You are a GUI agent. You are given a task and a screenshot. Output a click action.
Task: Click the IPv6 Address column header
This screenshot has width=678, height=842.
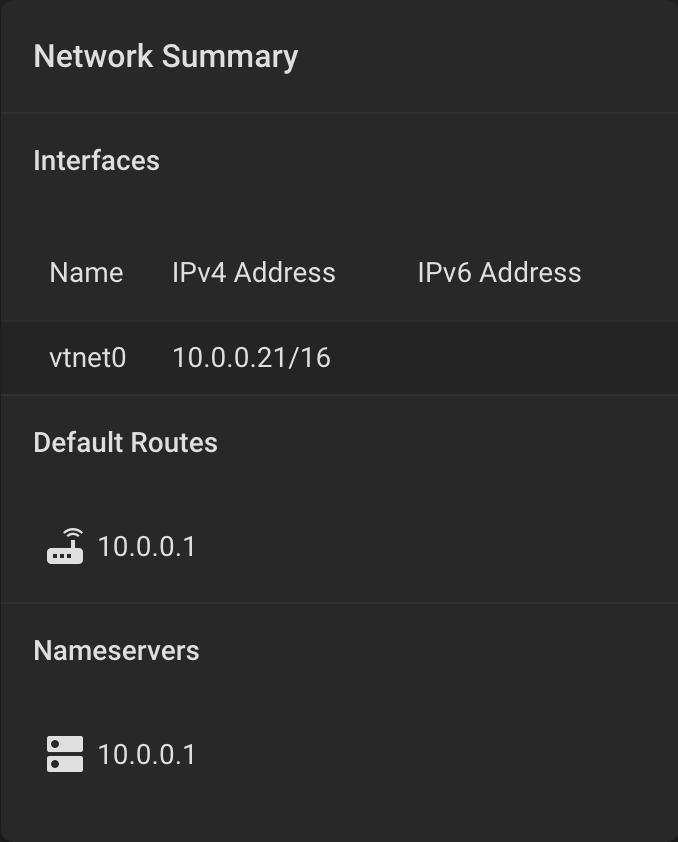click(x=498, y=273)
